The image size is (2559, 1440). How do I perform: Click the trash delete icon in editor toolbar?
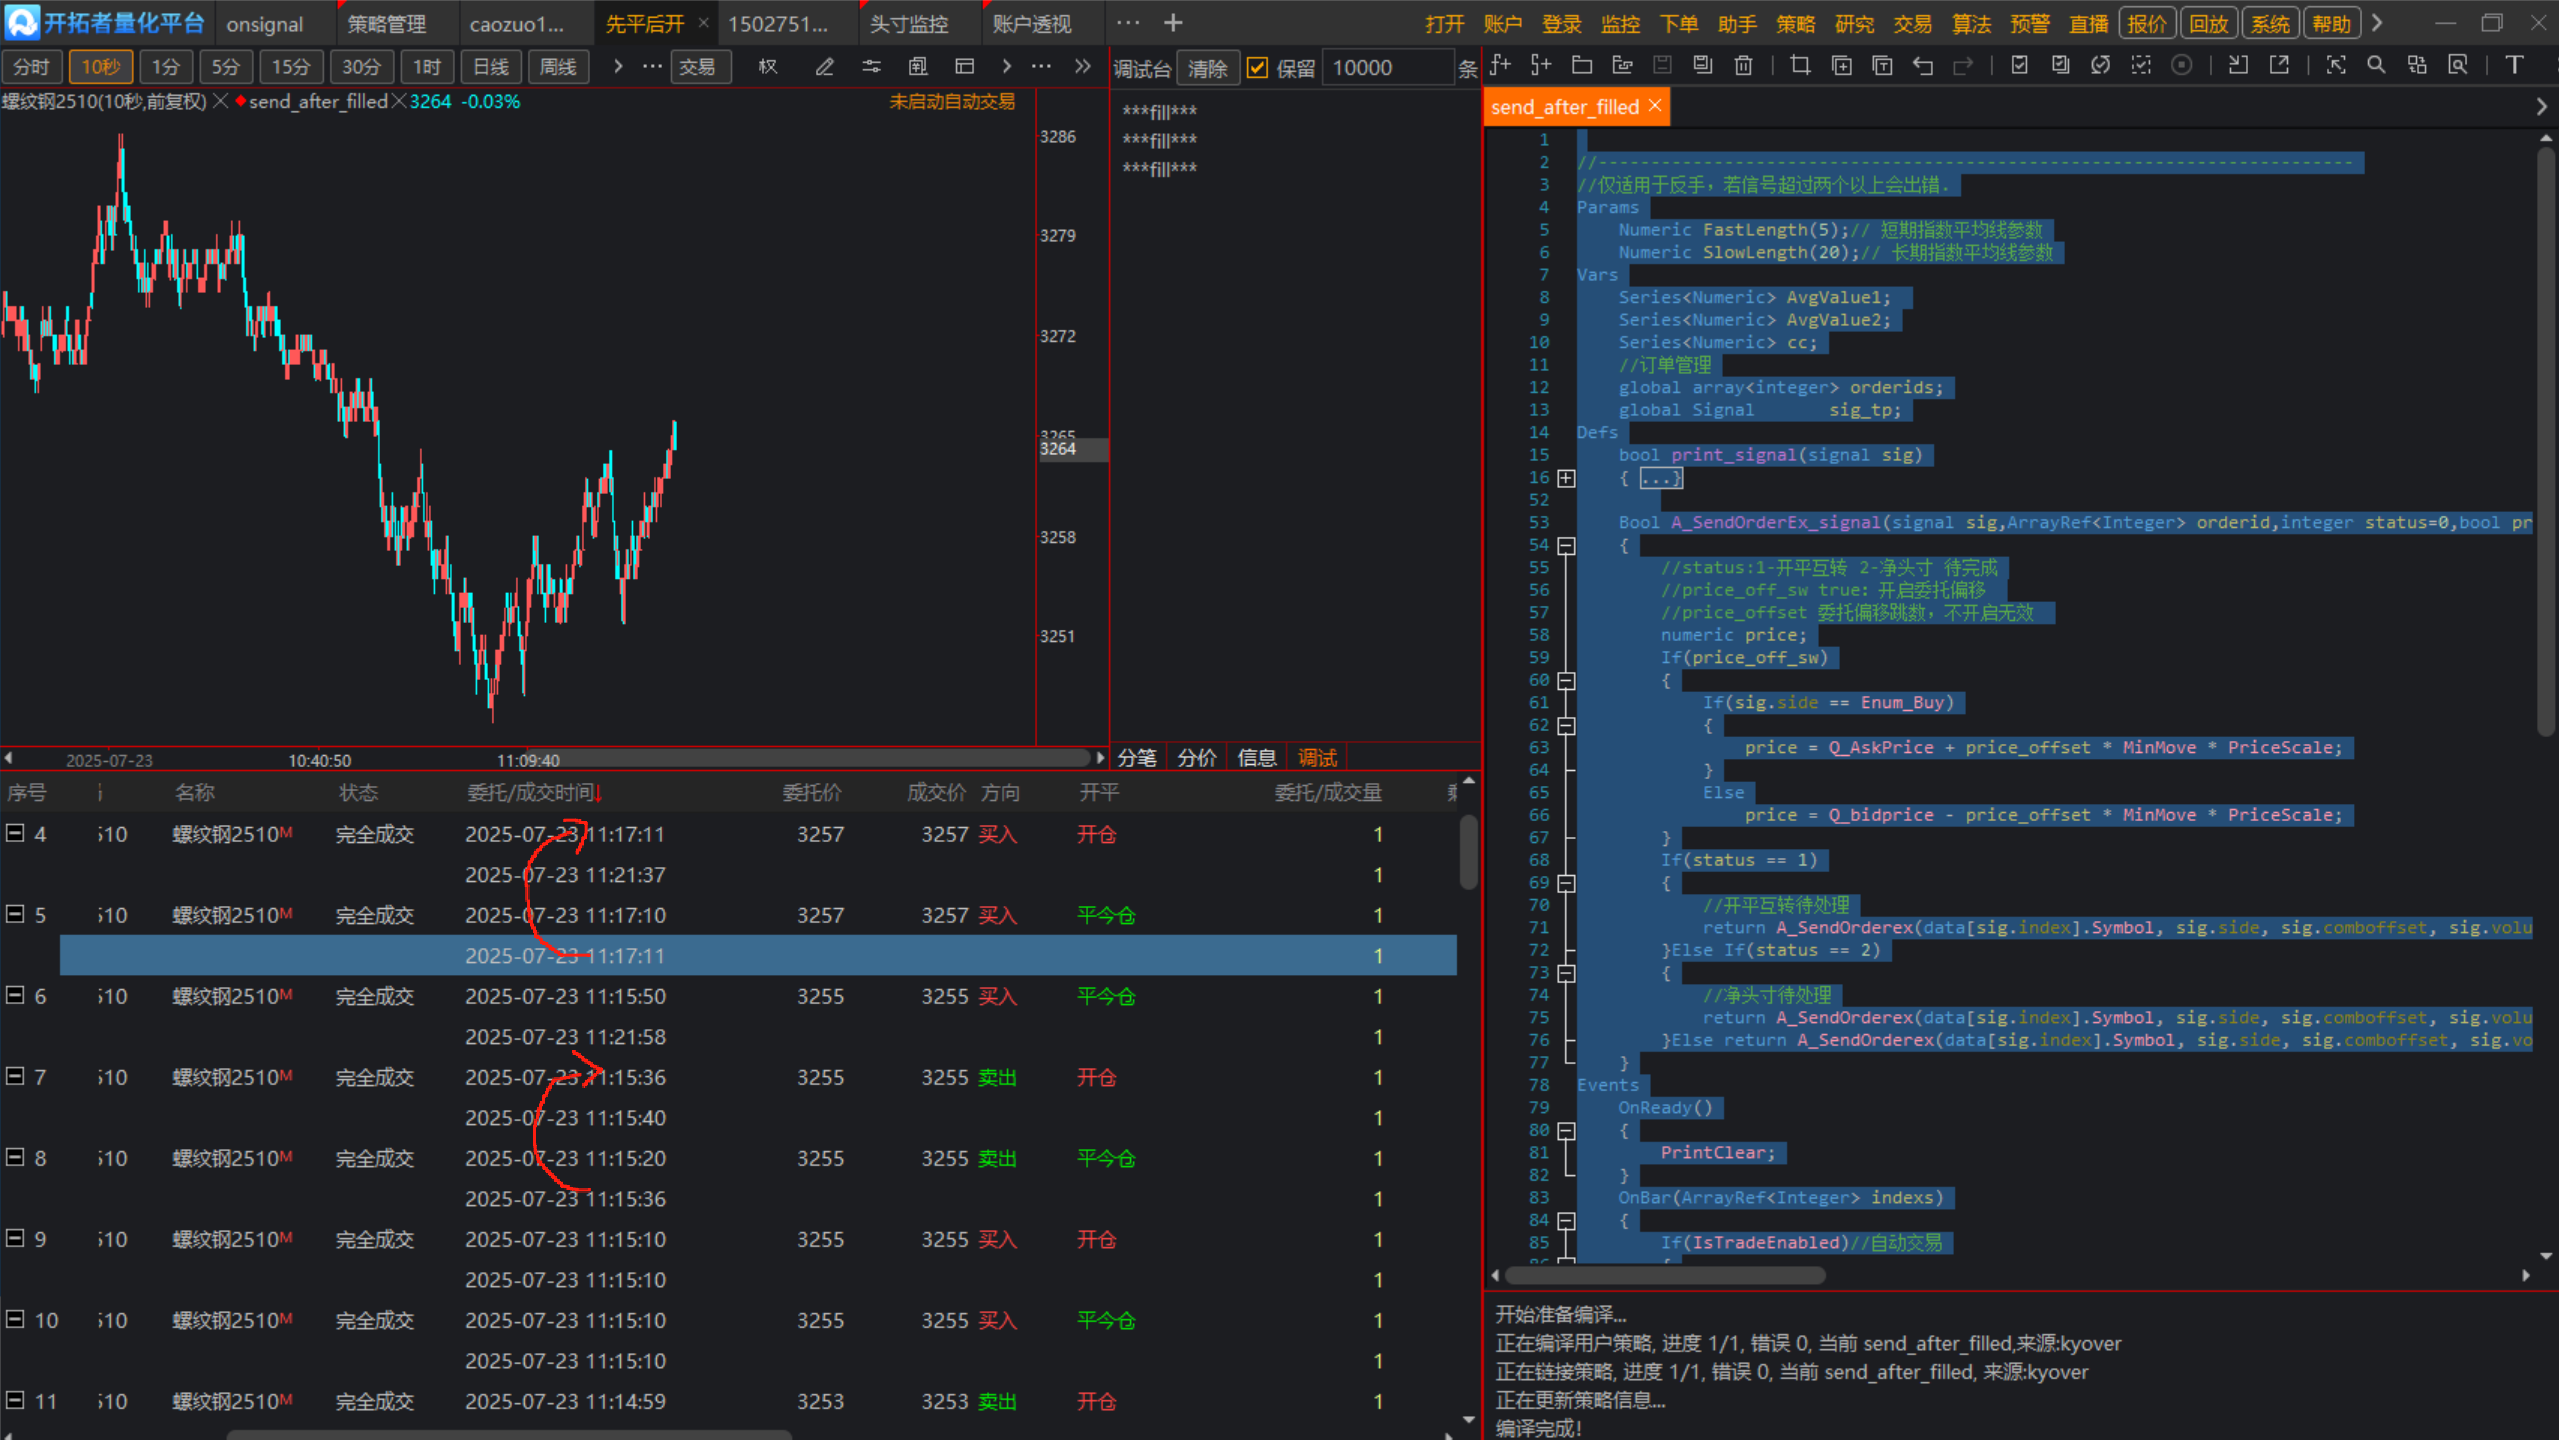[x=1743, y=66]
